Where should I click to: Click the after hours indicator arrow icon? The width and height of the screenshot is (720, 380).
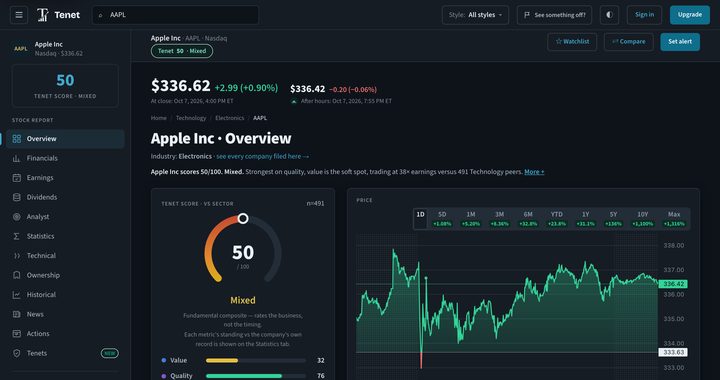[294, 101]
